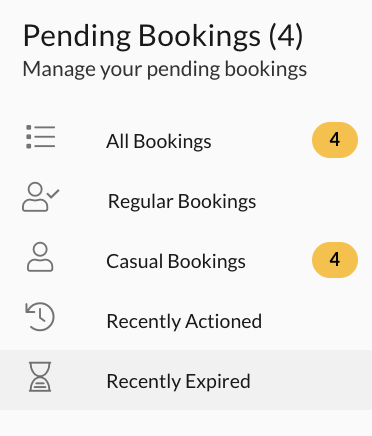The width and height of the screenshot is (372, 436).
Task: Open the All Bookings menu item
Action: pos(186,140)
